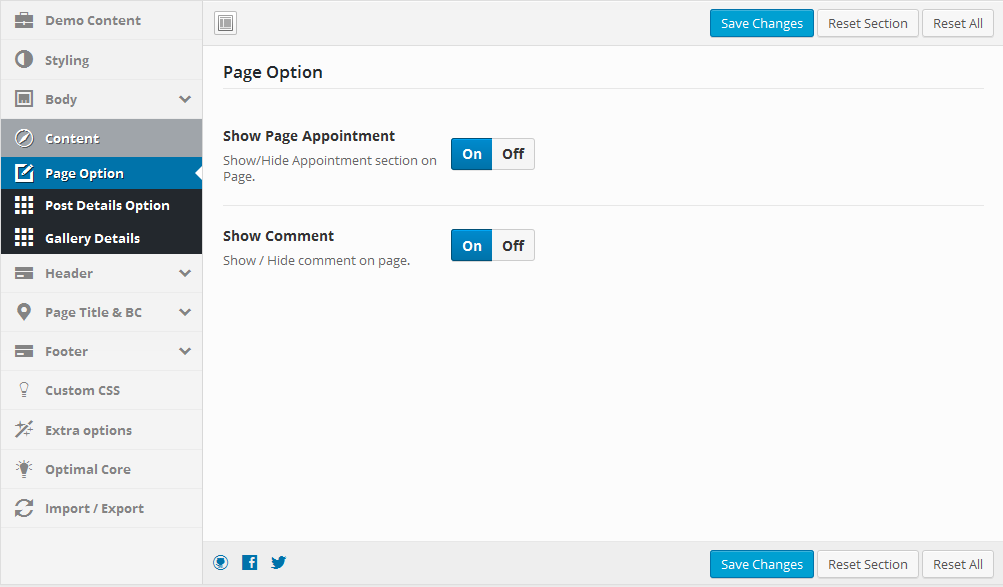The height and width of the screenshot is (587, 1003).
Task: Open the Twitter bird icon in footer
Action: (278, 562)
